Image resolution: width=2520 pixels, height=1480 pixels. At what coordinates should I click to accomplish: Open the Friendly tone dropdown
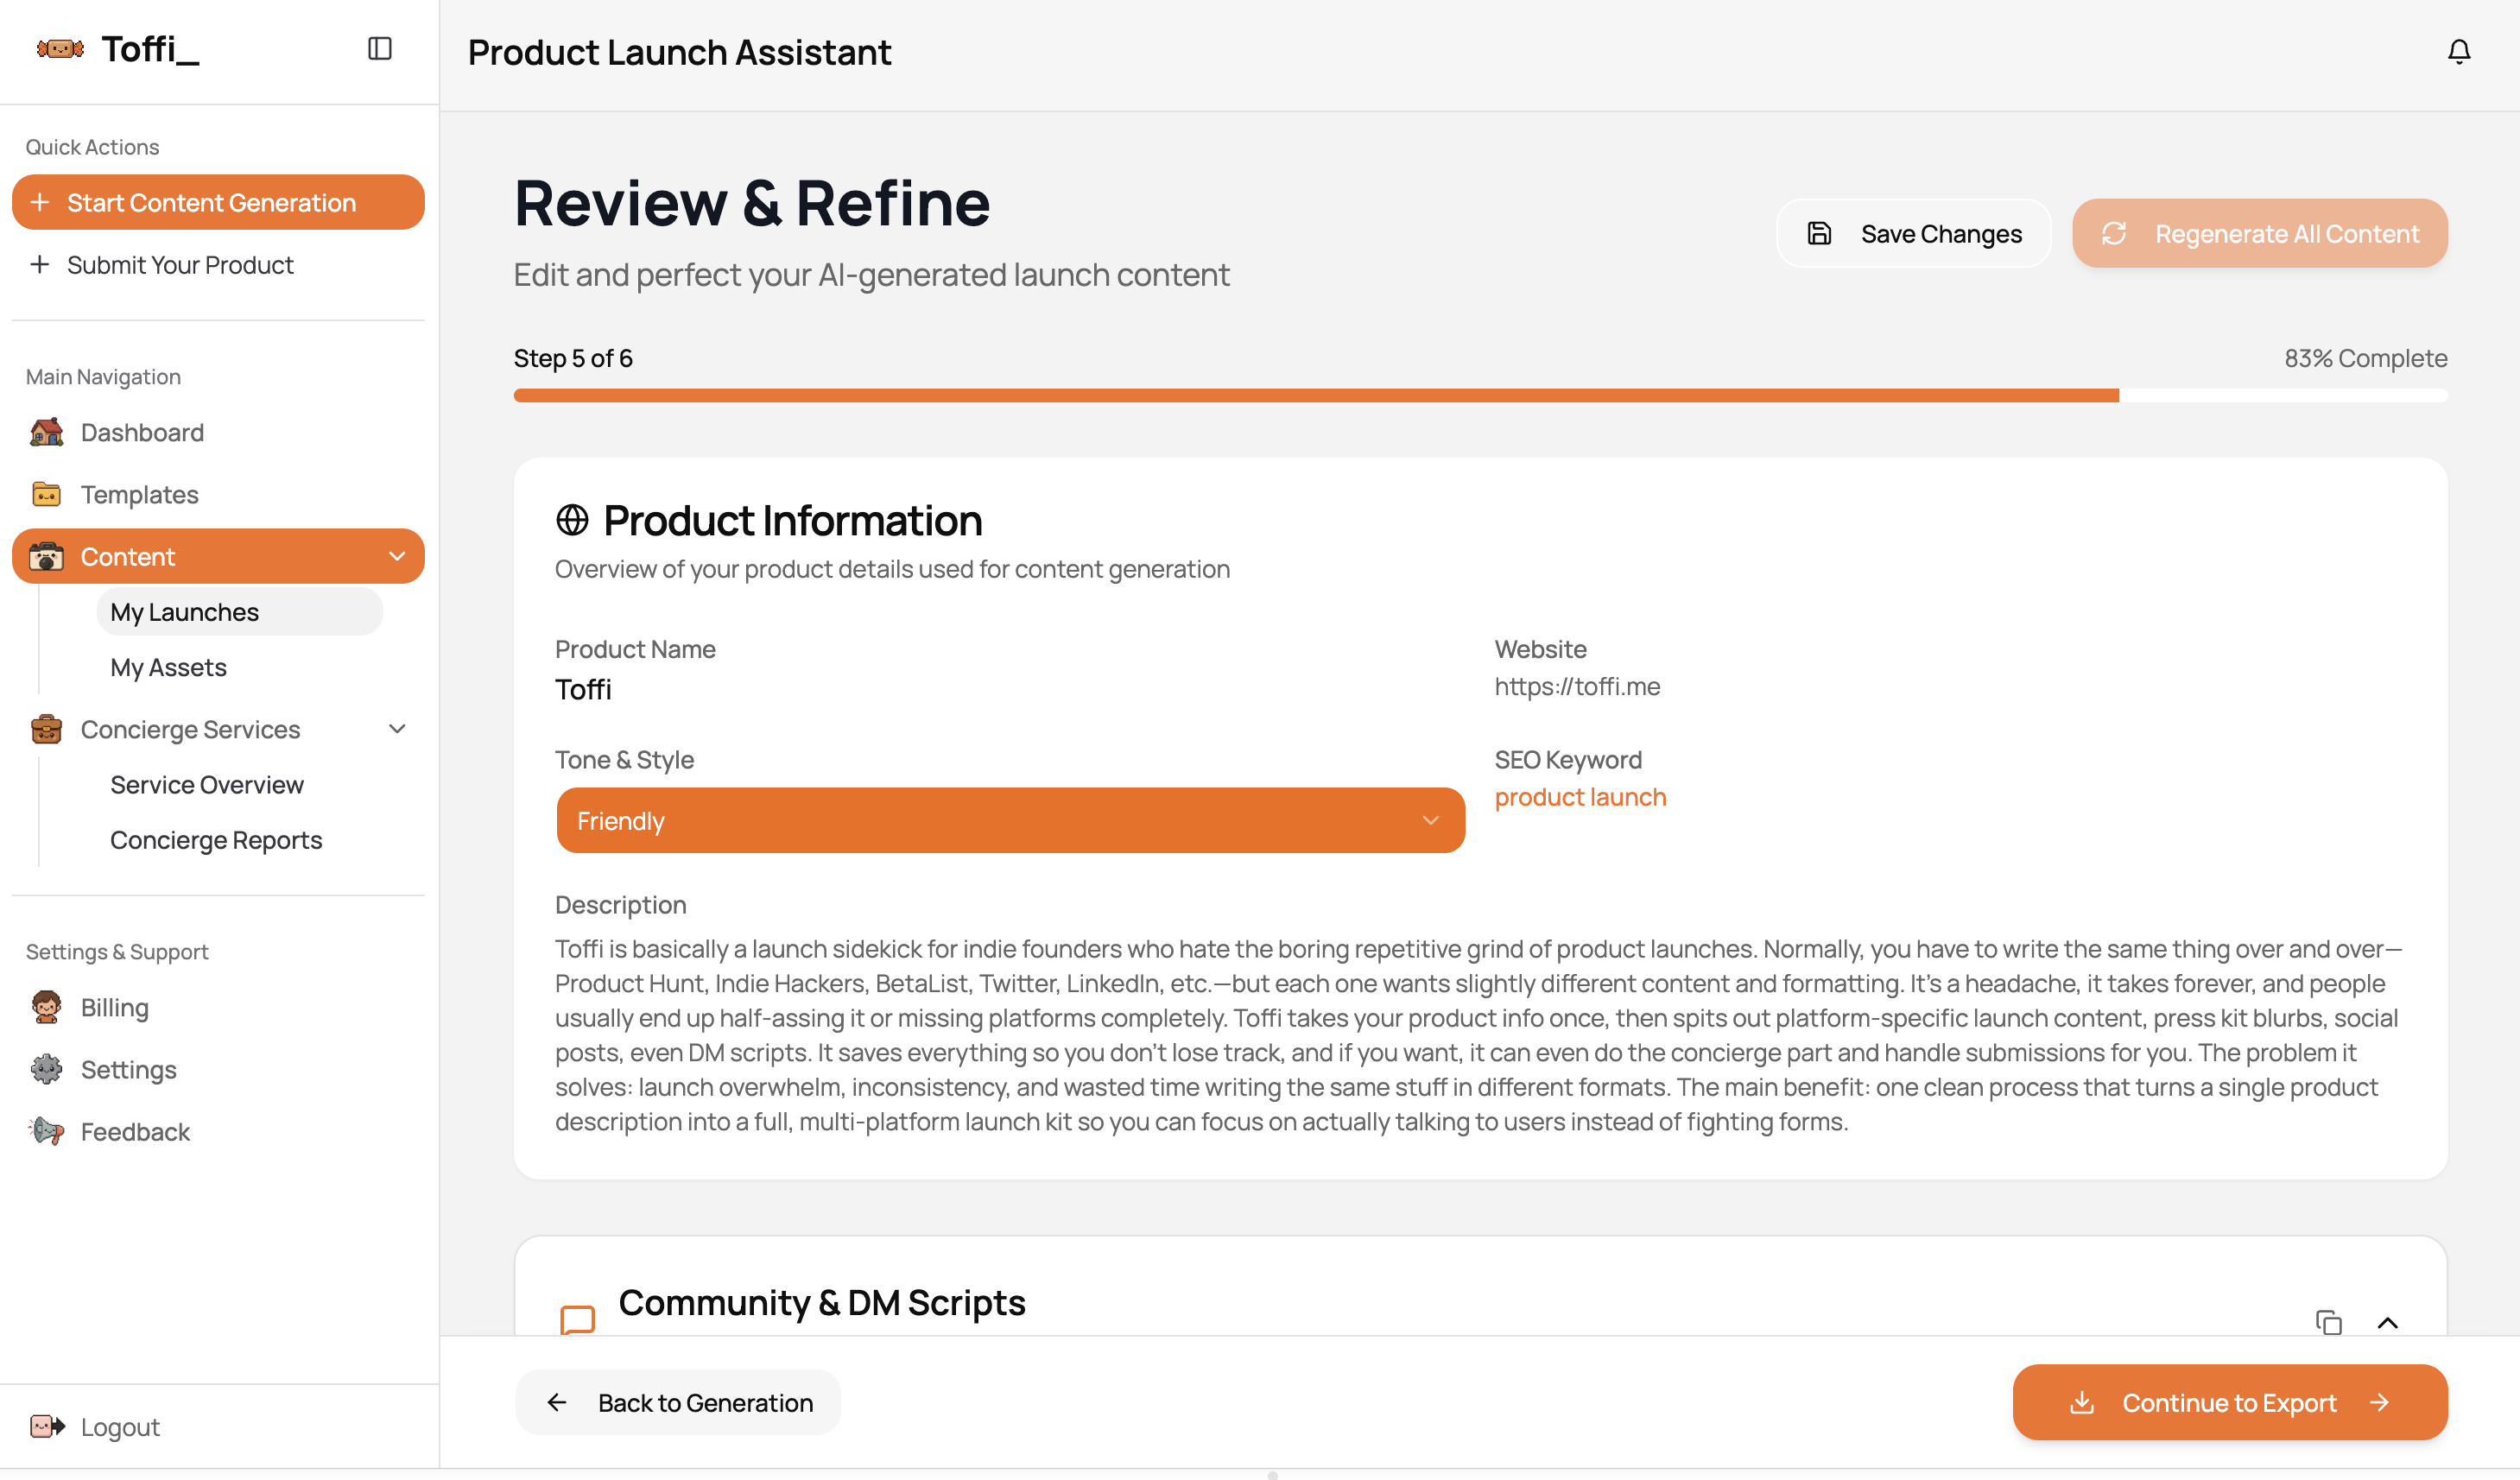1010,820
